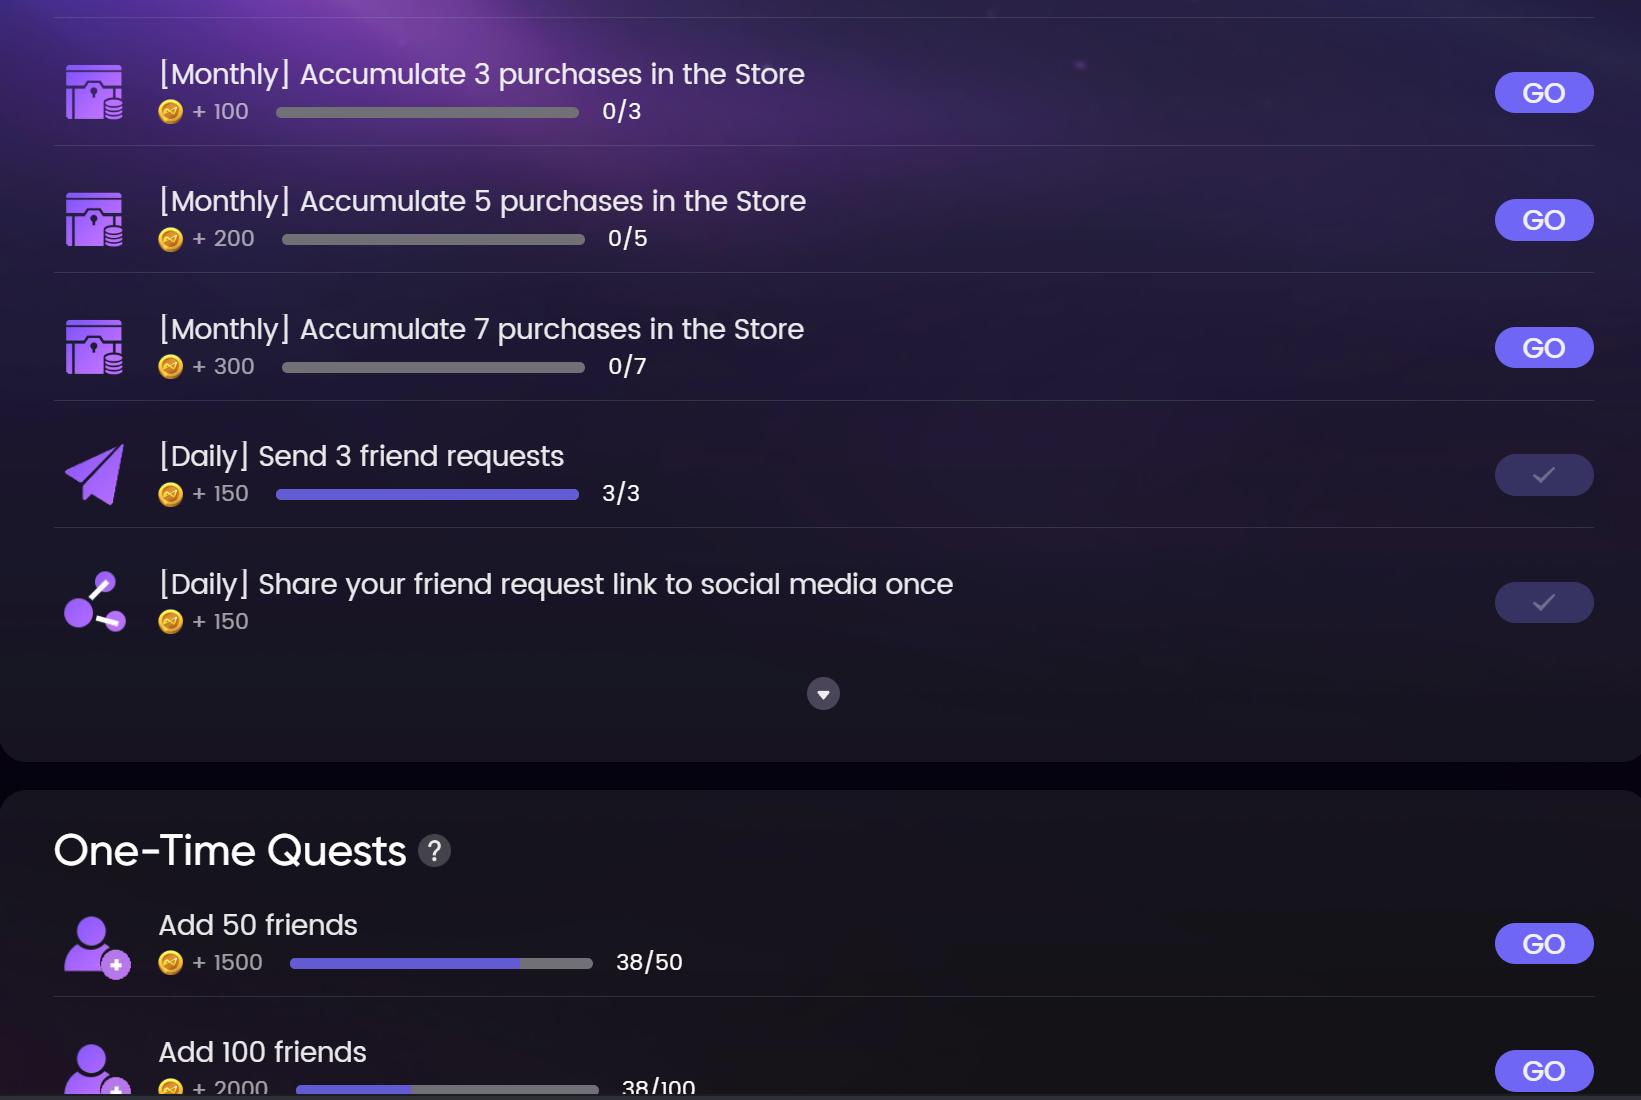
Task: Click the One-Time Quests heading
Action: (x=230, y=851)
